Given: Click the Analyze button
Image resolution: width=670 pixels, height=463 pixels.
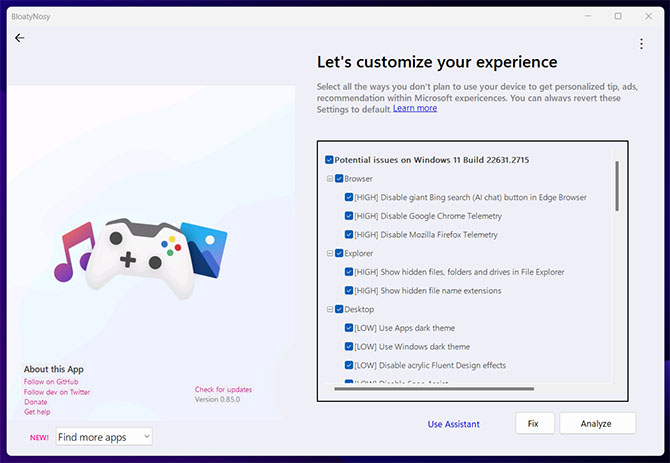Looking at the screenshot, I should [x=597, y=423].
